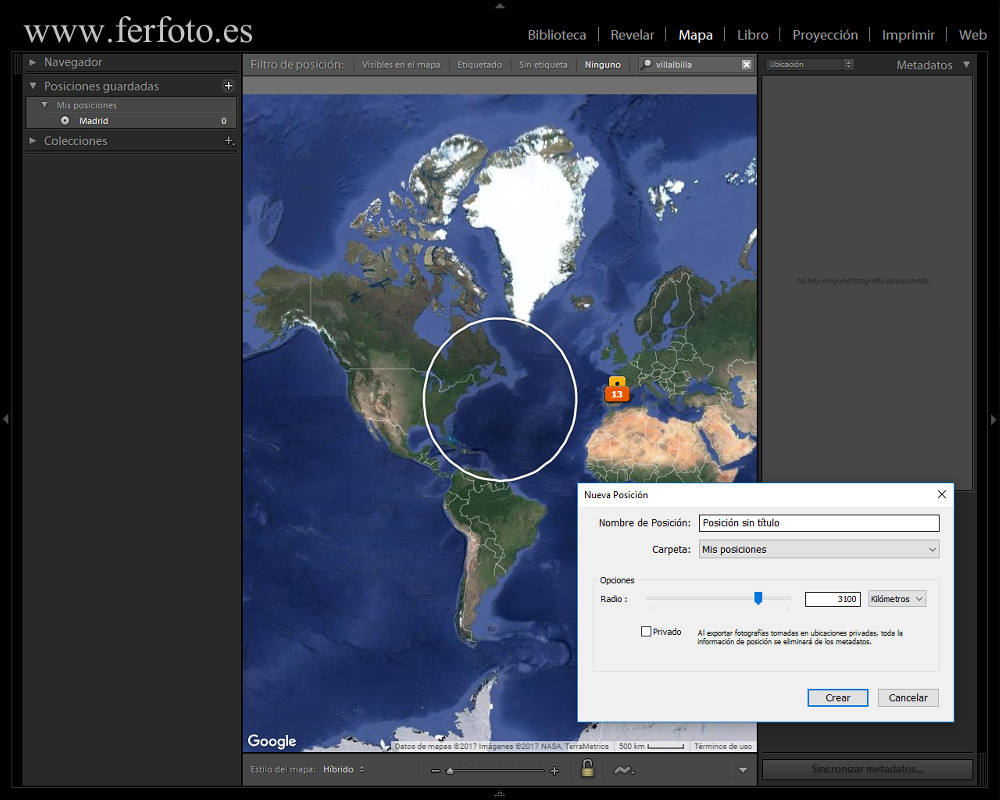Enable the Privado checkbox
Screen dimensions: 1000x800
click(647, 631)
